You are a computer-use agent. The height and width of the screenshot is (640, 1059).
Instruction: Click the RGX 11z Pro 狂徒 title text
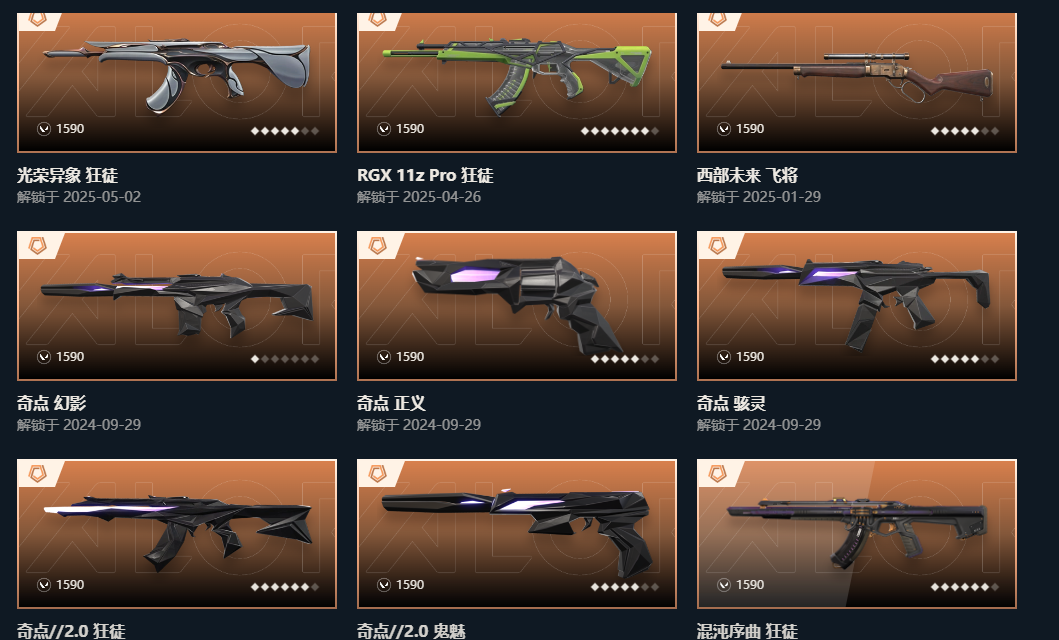pyautogui.click(x=425, y=176)
